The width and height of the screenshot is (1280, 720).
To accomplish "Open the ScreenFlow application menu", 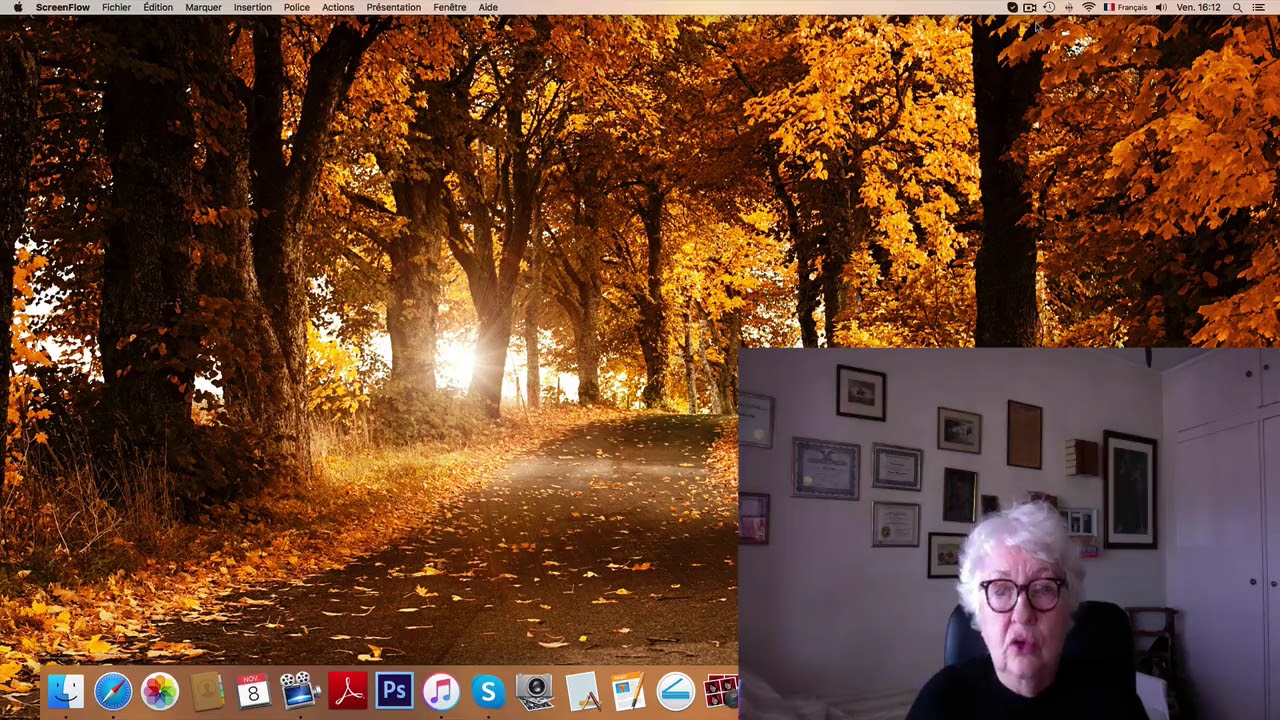I will coord(63,7).
